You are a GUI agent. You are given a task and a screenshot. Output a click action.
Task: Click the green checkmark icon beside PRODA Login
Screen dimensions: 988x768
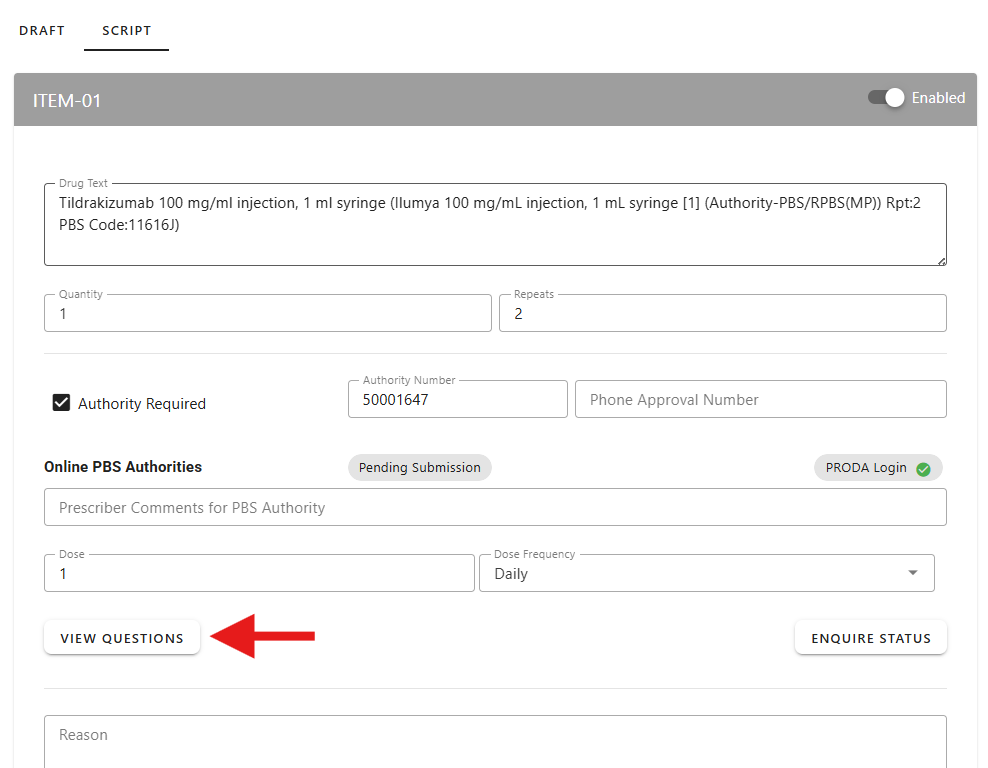(x=923, y=469)
